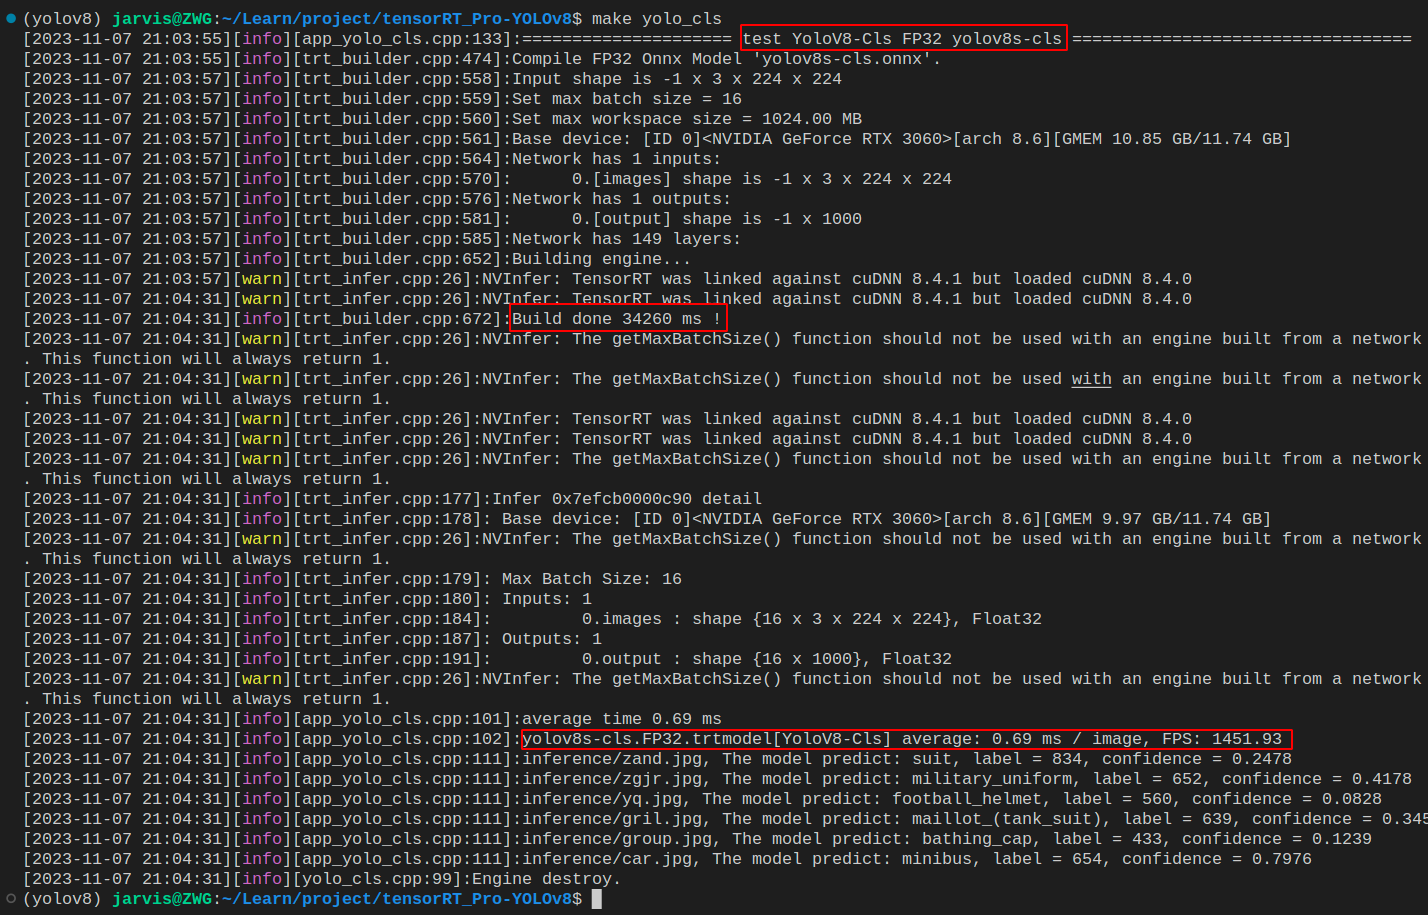1428x915 pixels.
Task: Click 'Max Batch Size: 16' message
Action: [592, 579]
